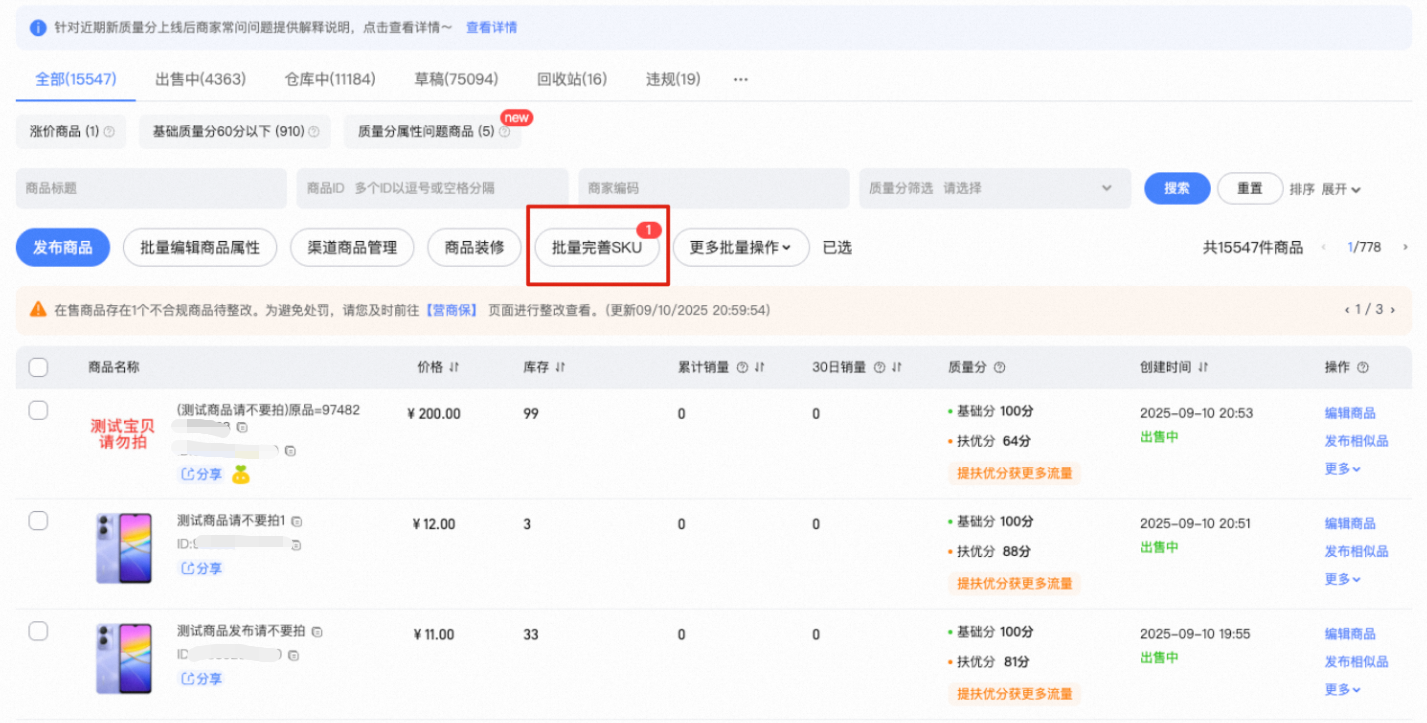The height and width of the screenshot is (723, 1427).
Task: Open 渠道商品管理
Action: point(353,247)
